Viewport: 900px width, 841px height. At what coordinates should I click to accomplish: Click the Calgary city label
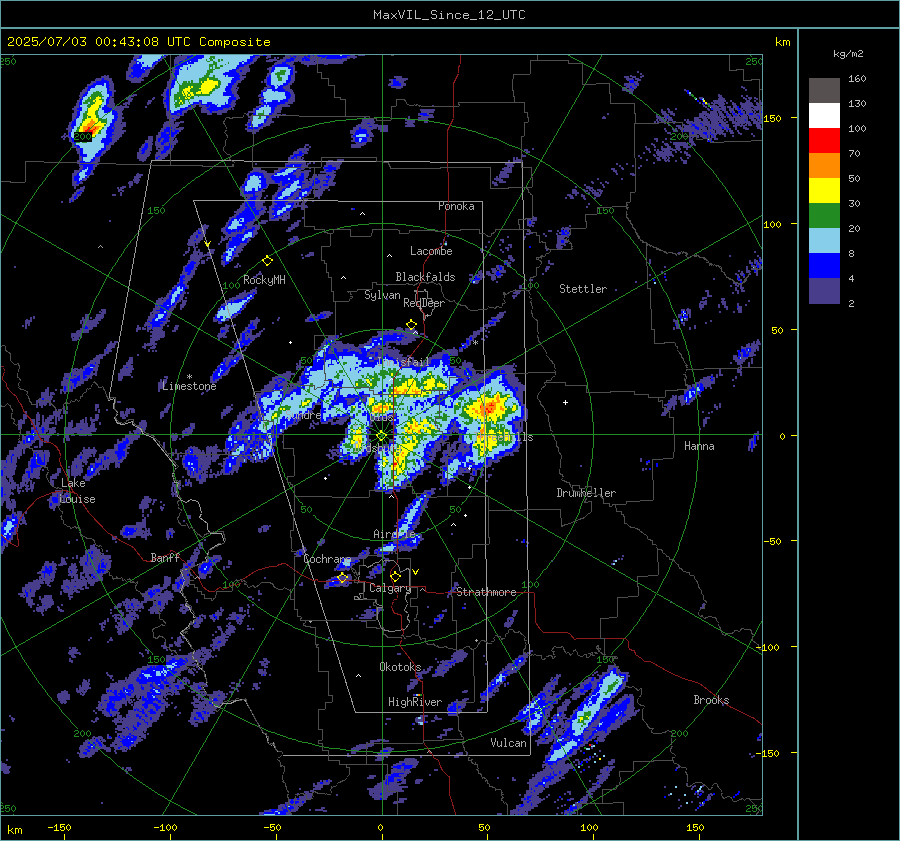[390, 588]
